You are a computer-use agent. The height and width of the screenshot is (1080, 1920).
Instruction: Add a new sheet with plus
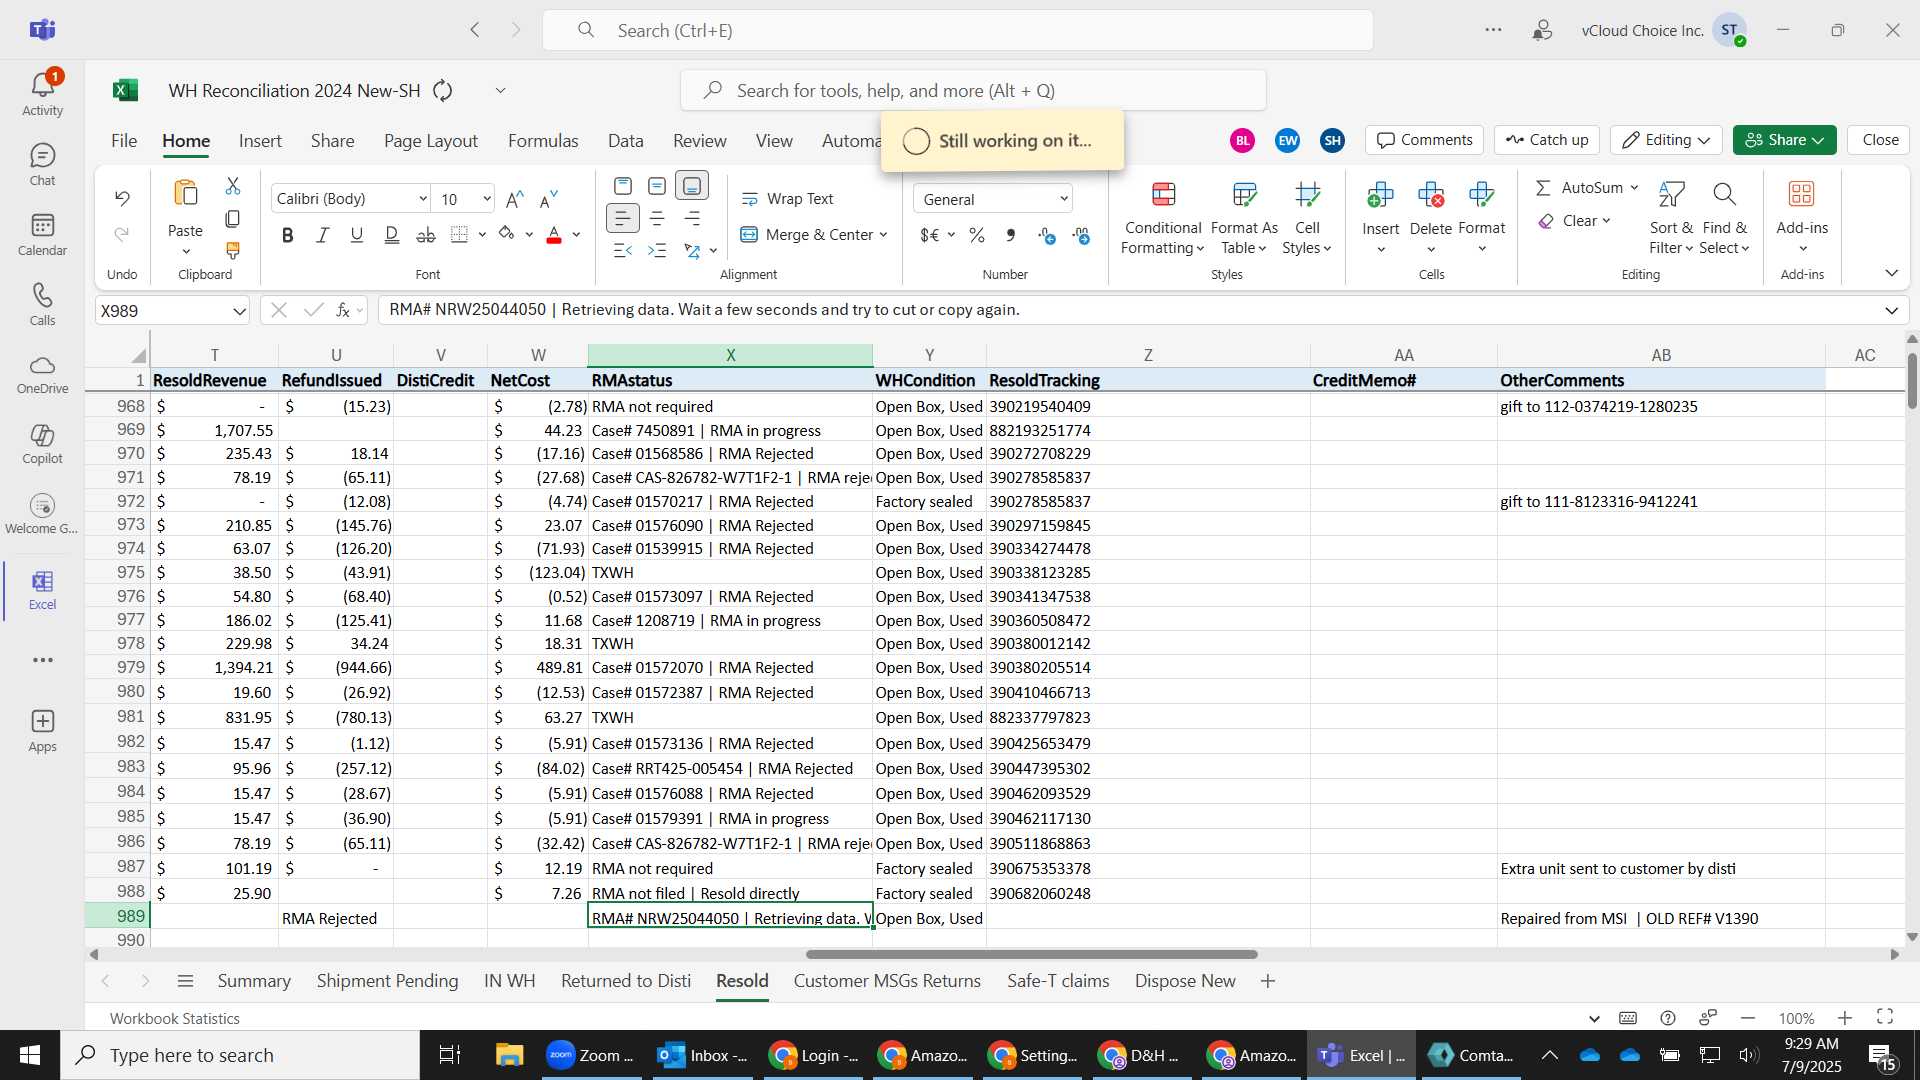(1268, 981)
